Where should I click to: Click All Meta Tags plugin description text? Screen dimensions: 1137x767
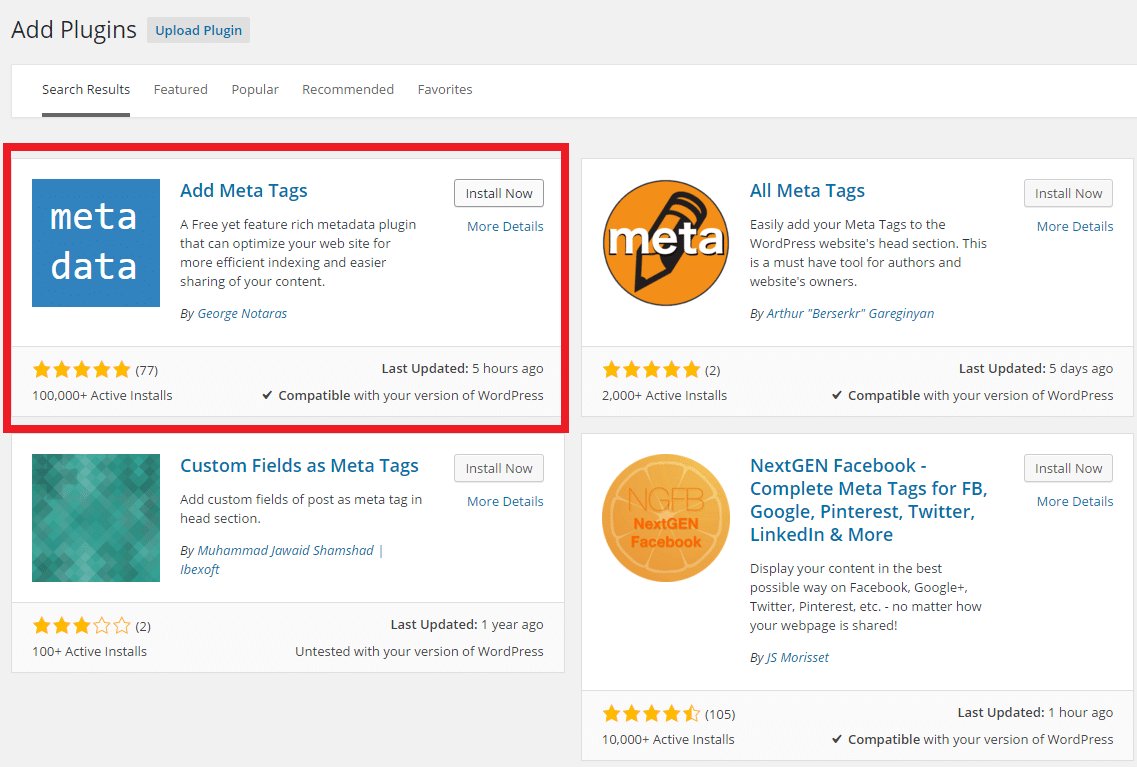click(x=868, y=253)
